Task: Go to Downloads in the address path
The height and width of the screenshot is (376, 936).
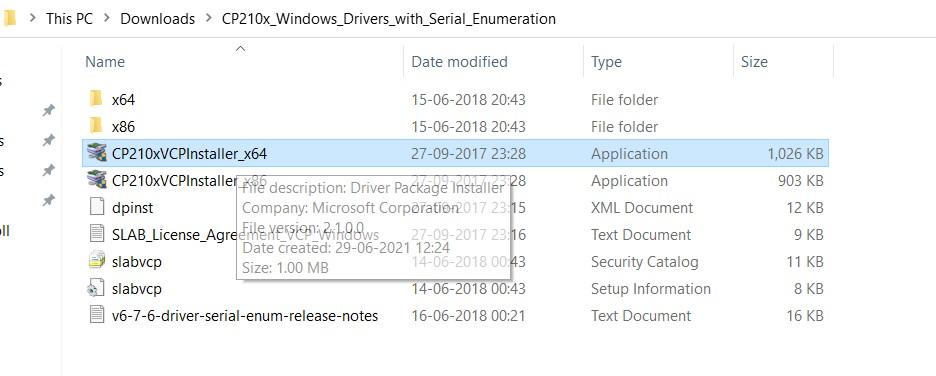Action: click(x=158, y=19)
